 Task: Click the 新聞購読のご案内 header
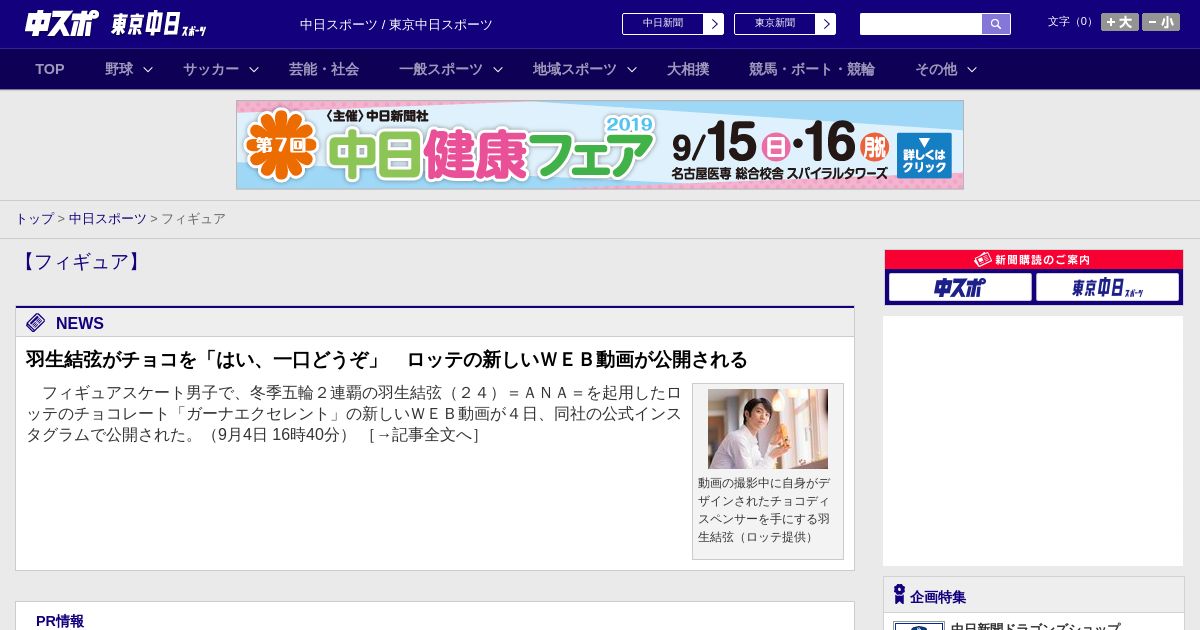pyautogui.click(x=1034, y=260)
